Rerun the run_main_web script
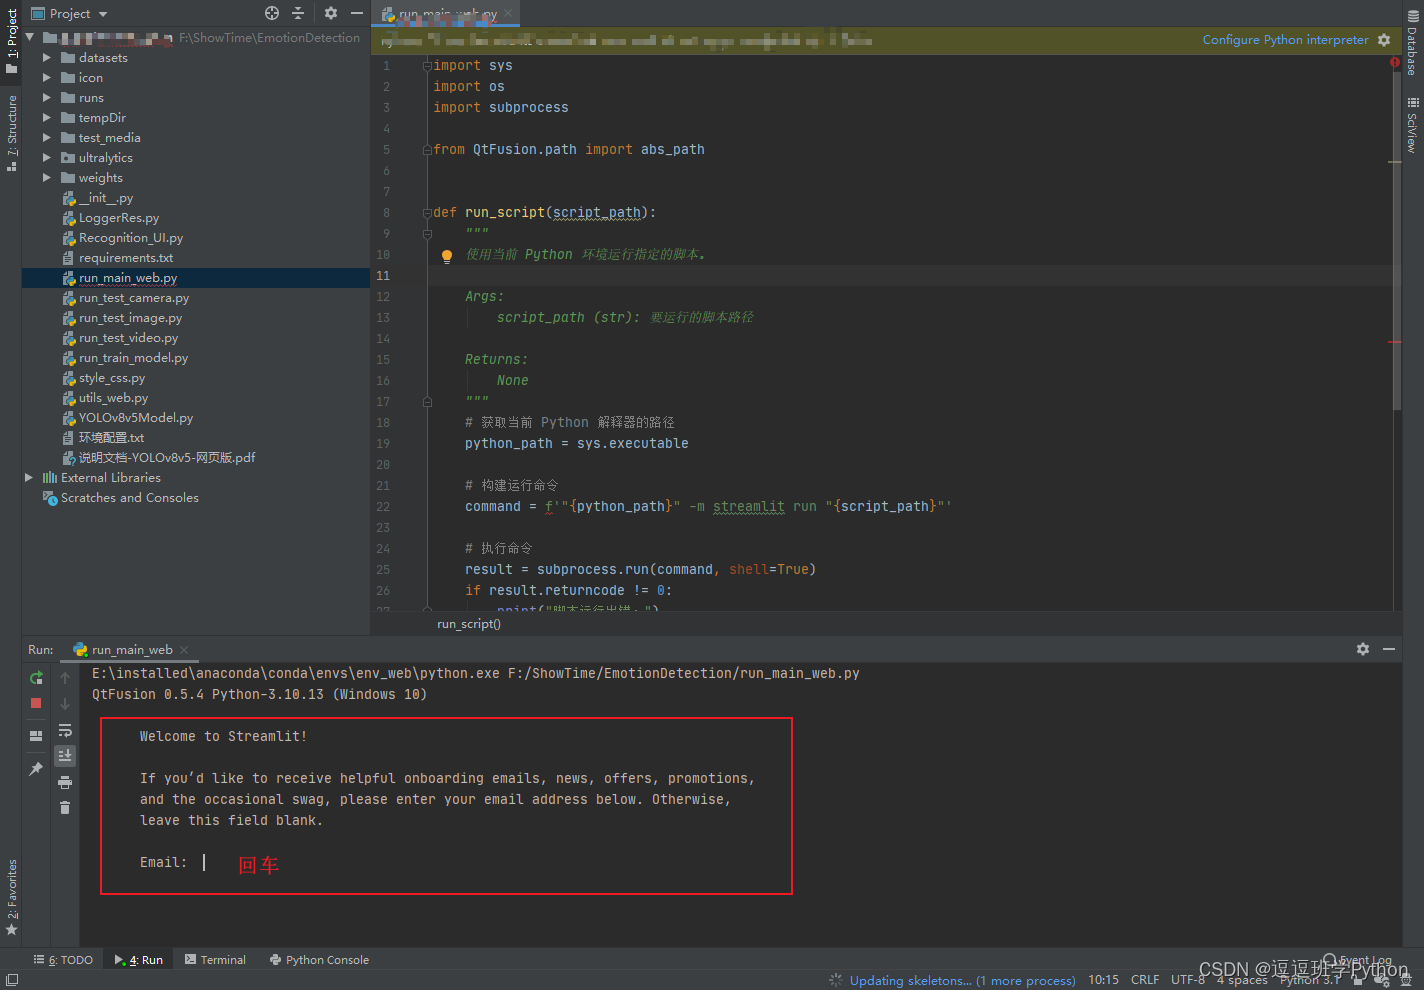Viewport: 1424px width, 990px height. (36, 678)
